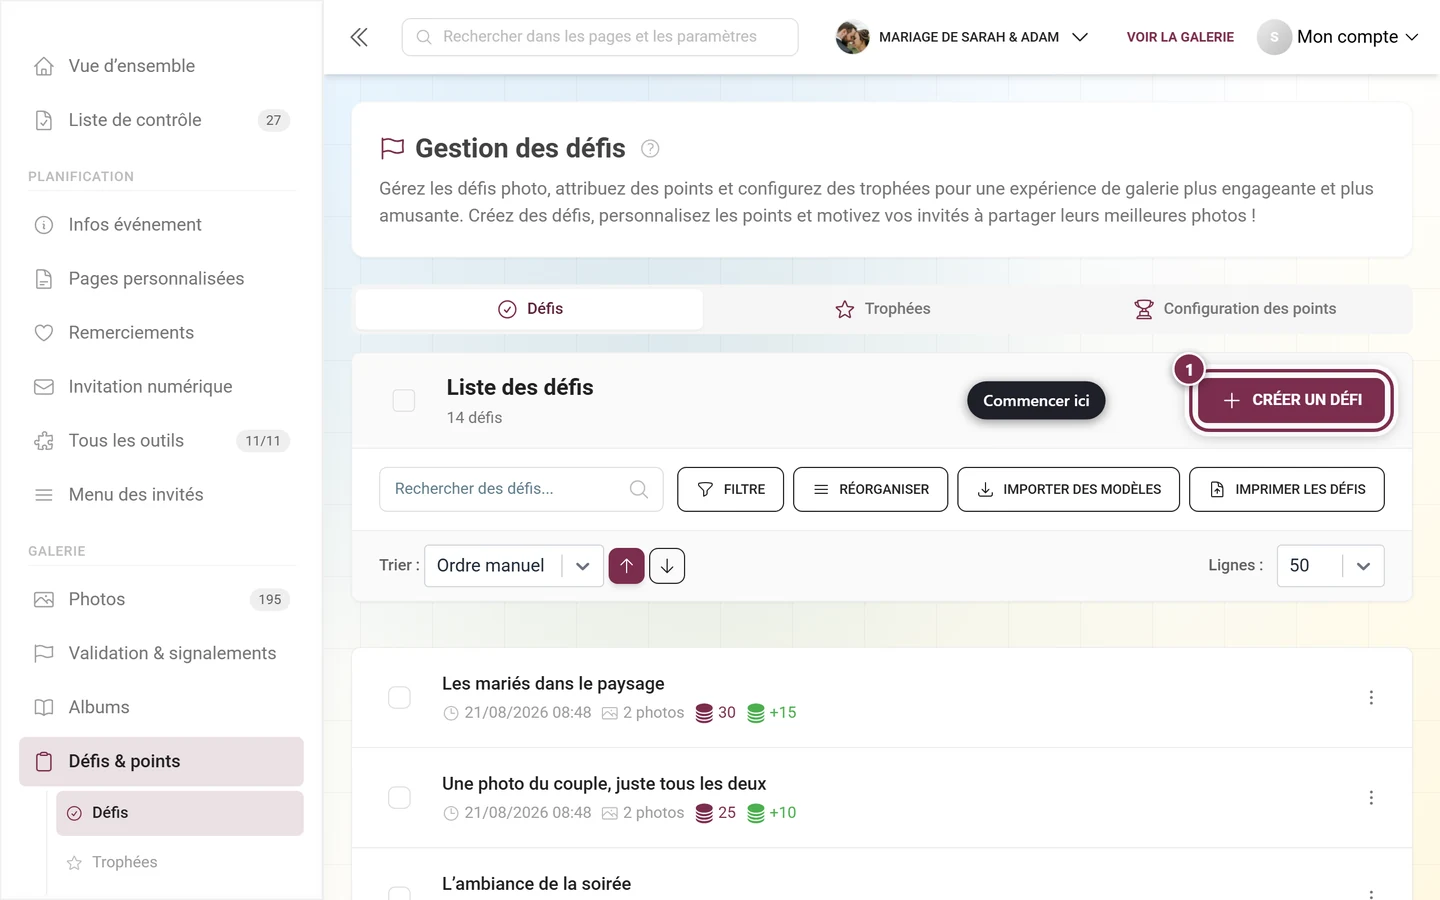Check the box for Une photo du couple

tap(399, 798)
